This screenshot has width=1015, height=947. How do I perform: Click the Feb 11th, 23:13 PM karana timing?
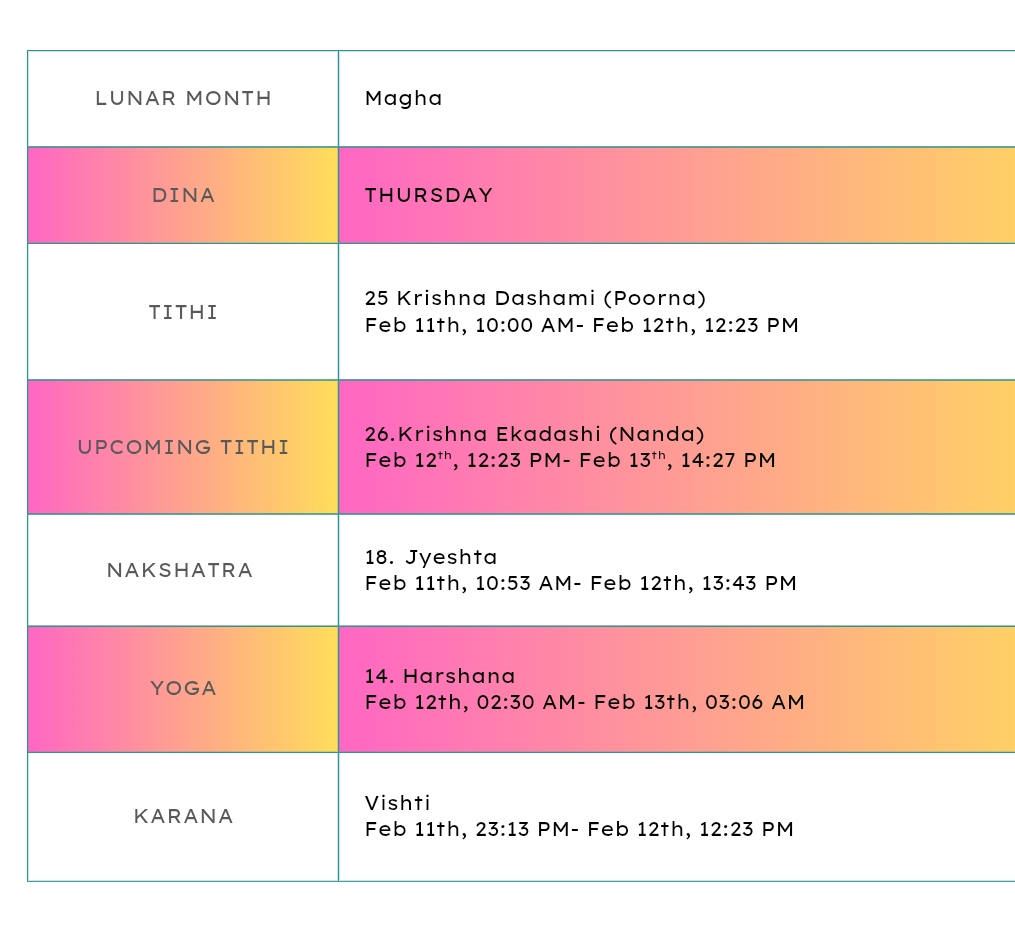point(465,829)
